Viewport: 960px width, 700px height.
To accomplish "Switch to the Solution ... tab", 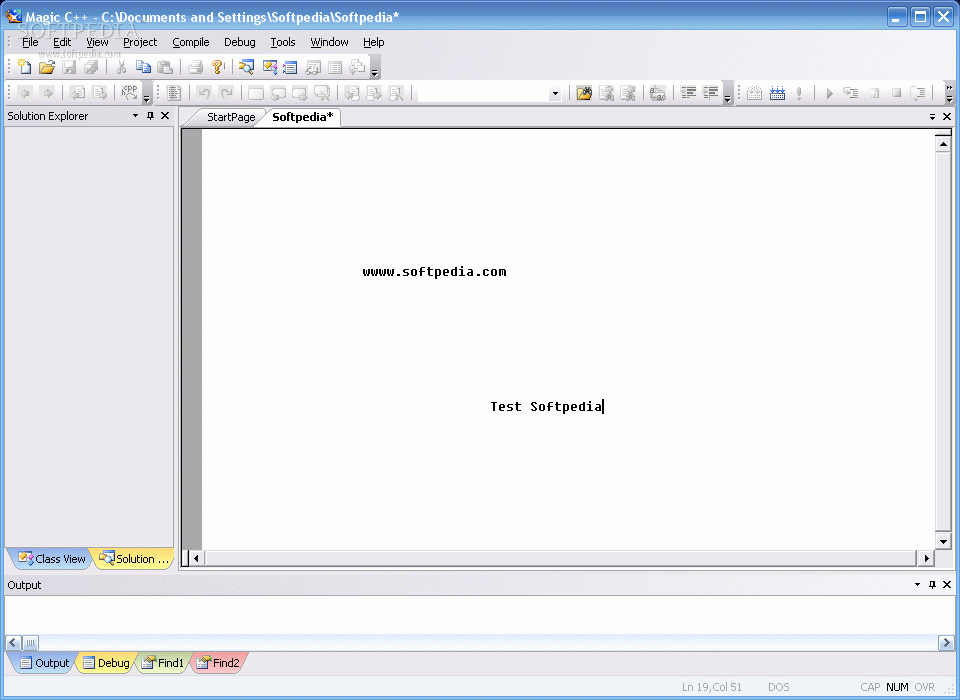I will point(134,559).
